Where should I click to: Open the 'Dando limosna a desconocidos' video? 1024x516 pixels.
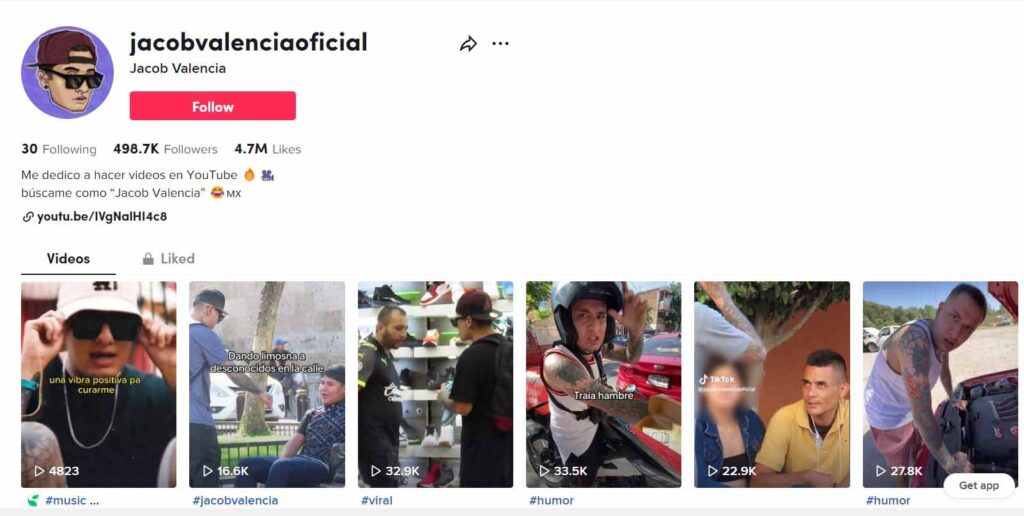point(267,384)
